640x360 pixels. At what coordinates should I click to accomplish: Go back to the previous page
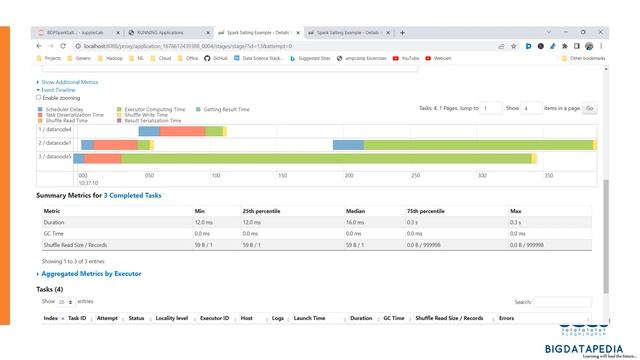pyautogui.click(x=39, y=46)
